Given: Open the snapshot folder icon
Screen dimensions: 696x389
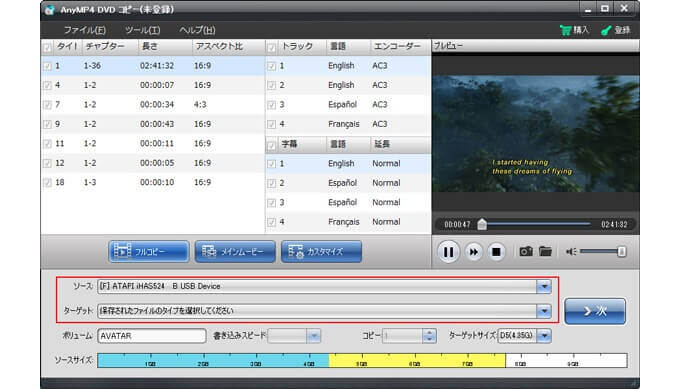Looking at the screenshot, I should pyautogui.click(x=545, y=251).
